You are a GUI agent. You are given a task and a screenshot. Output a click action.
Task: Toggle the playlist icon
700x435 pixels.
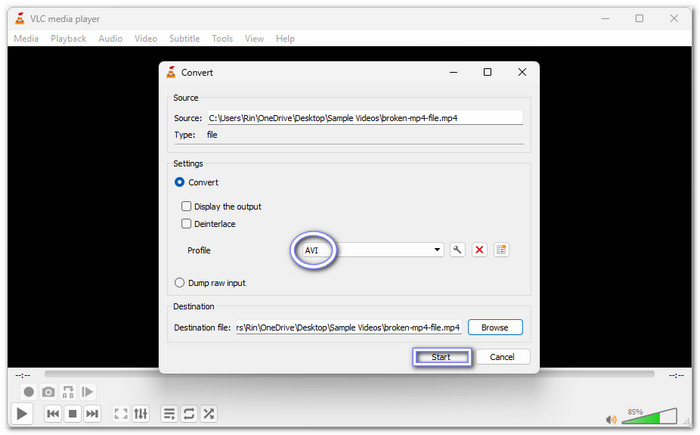coord(169,414)
